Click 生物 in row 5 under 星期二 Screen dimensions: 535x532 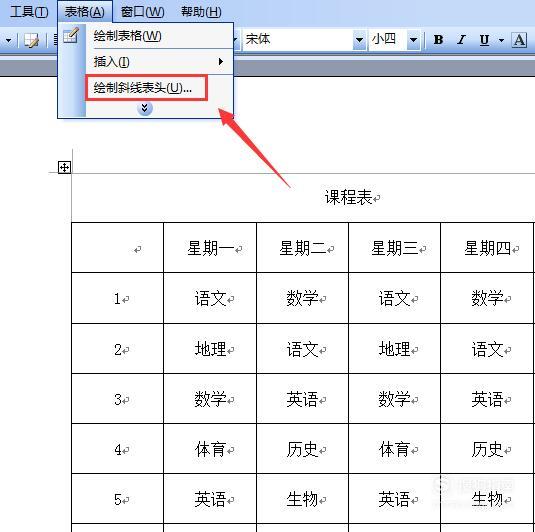(x=302, y=499)
